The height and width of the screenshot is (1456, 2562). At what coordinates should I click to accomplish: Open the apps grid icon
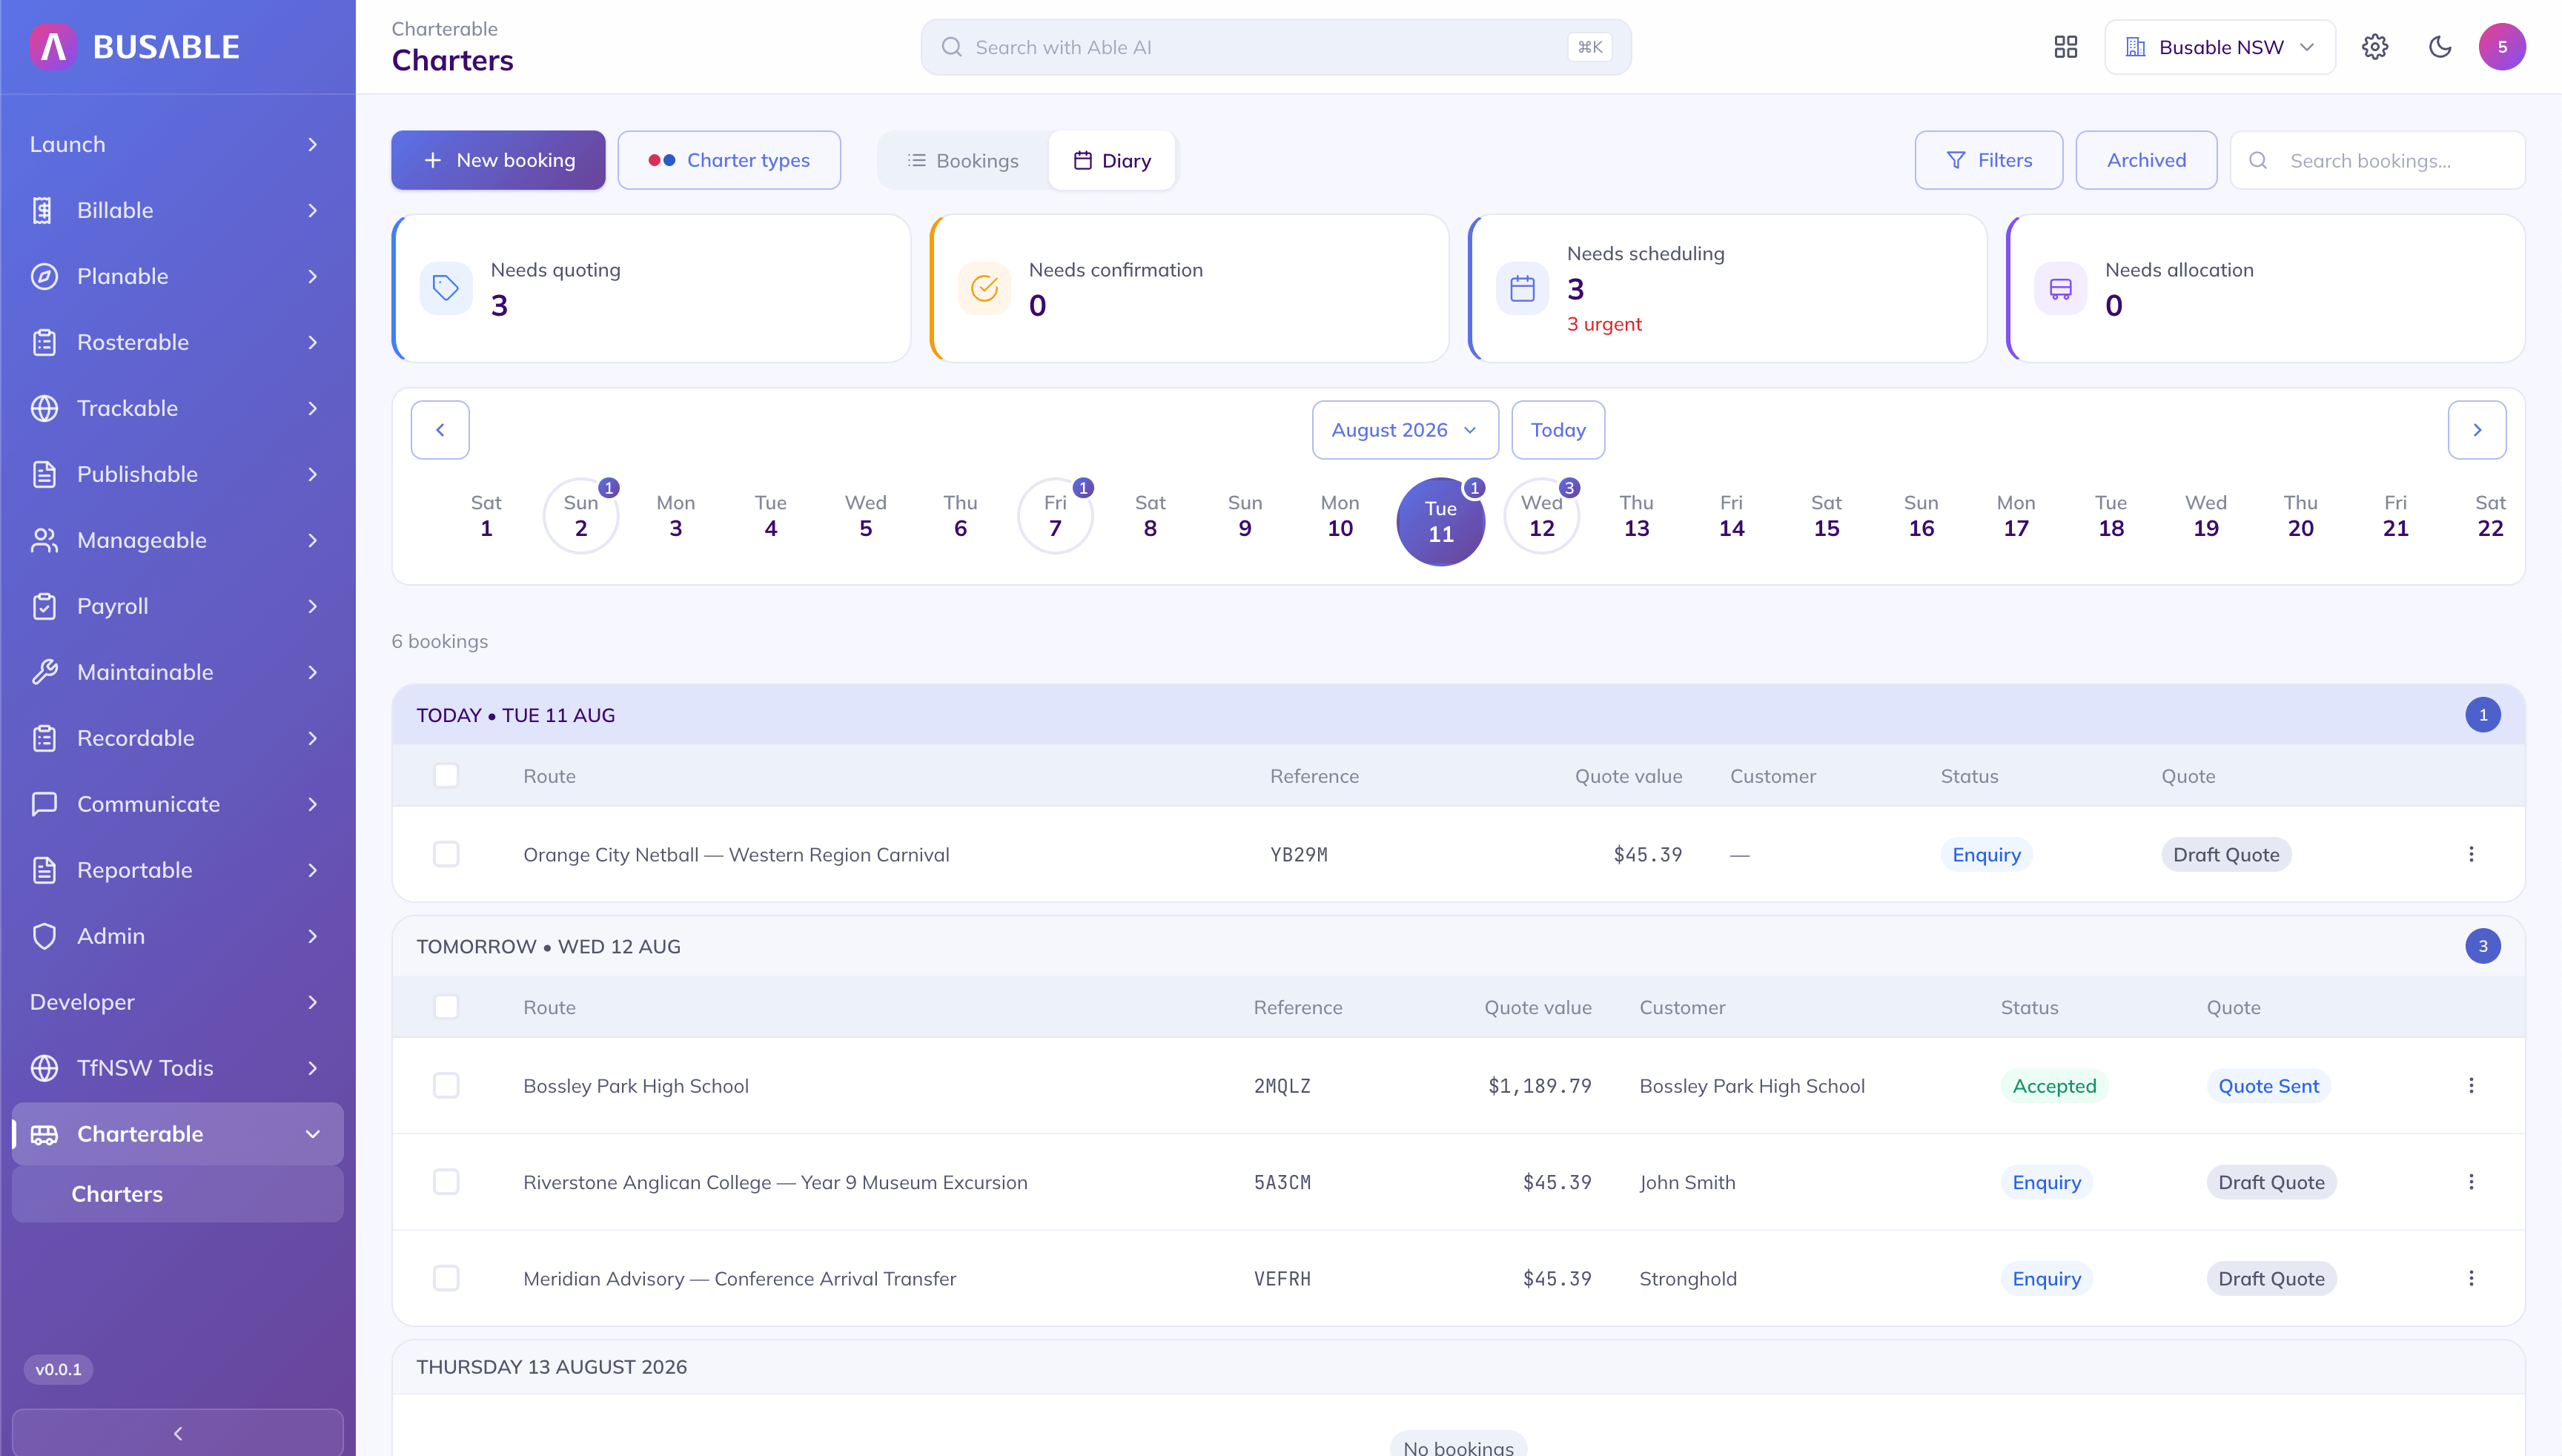[2066, 47]
